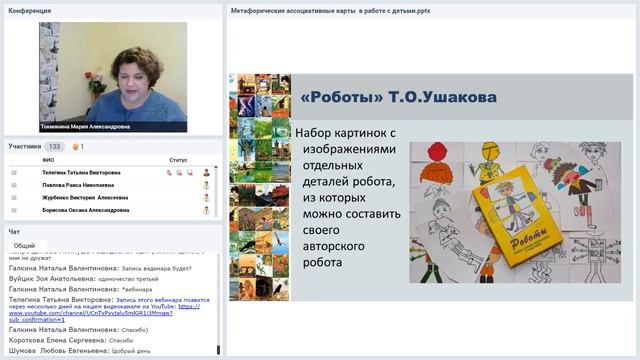Click the row marker beside Борисова Оксана Александровна

tap(14, 211)
